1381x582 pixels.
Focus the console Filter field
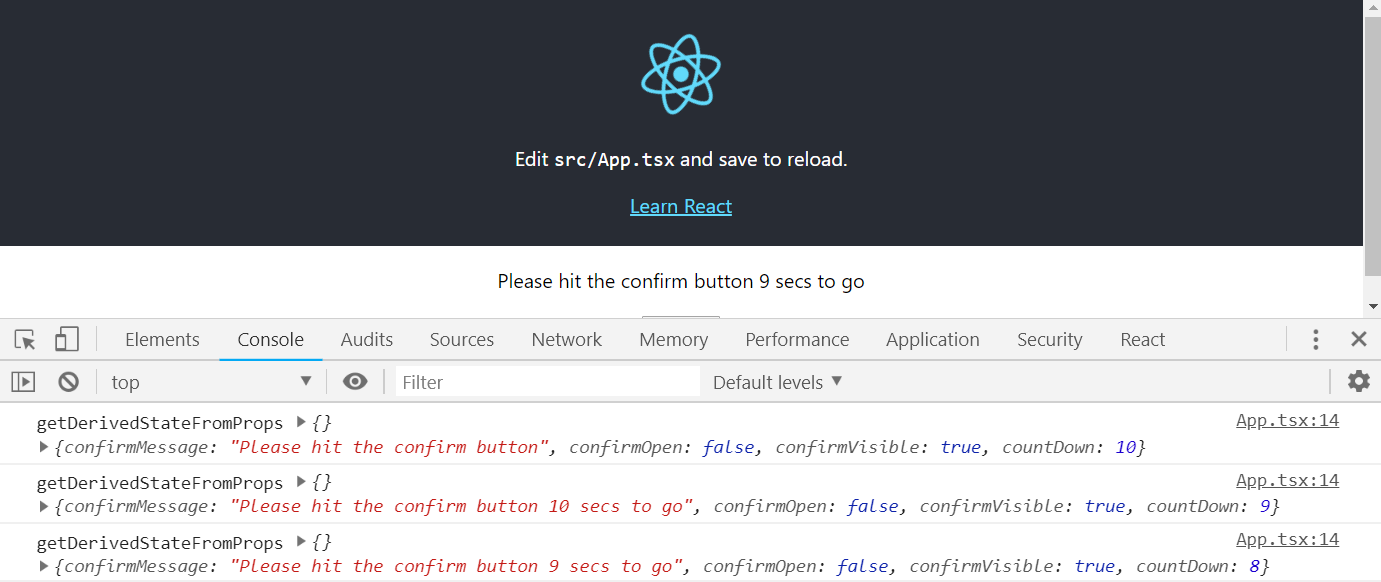[x=548, y=382]
